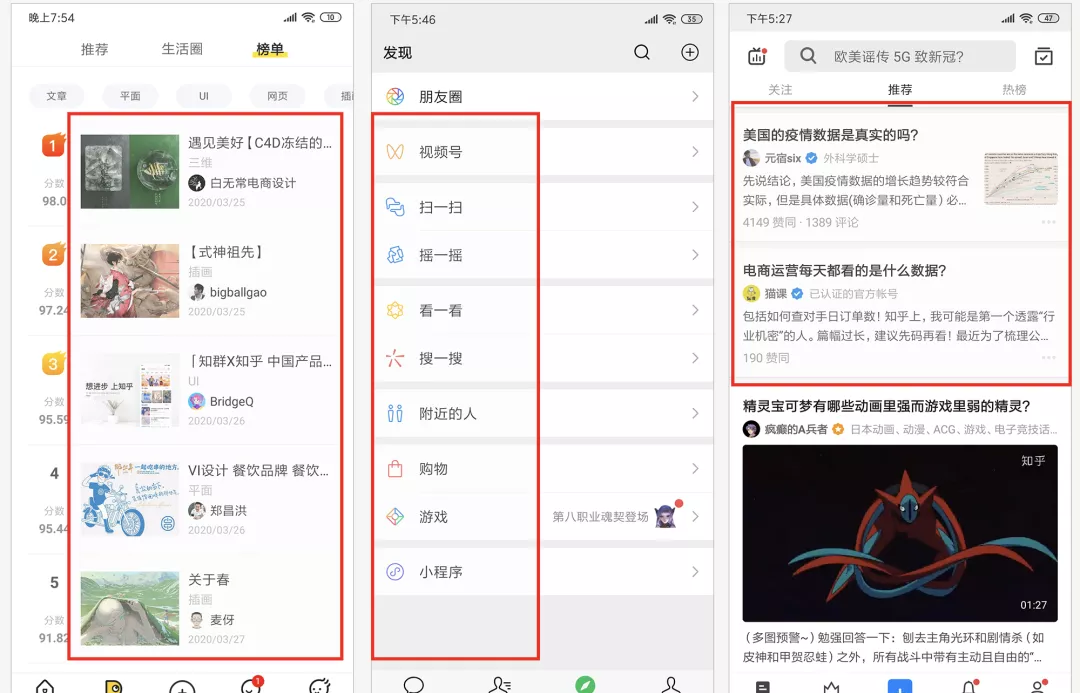
Task: Tap the green discover compass icon in bottom bar
Action: (x=585, y=685)
